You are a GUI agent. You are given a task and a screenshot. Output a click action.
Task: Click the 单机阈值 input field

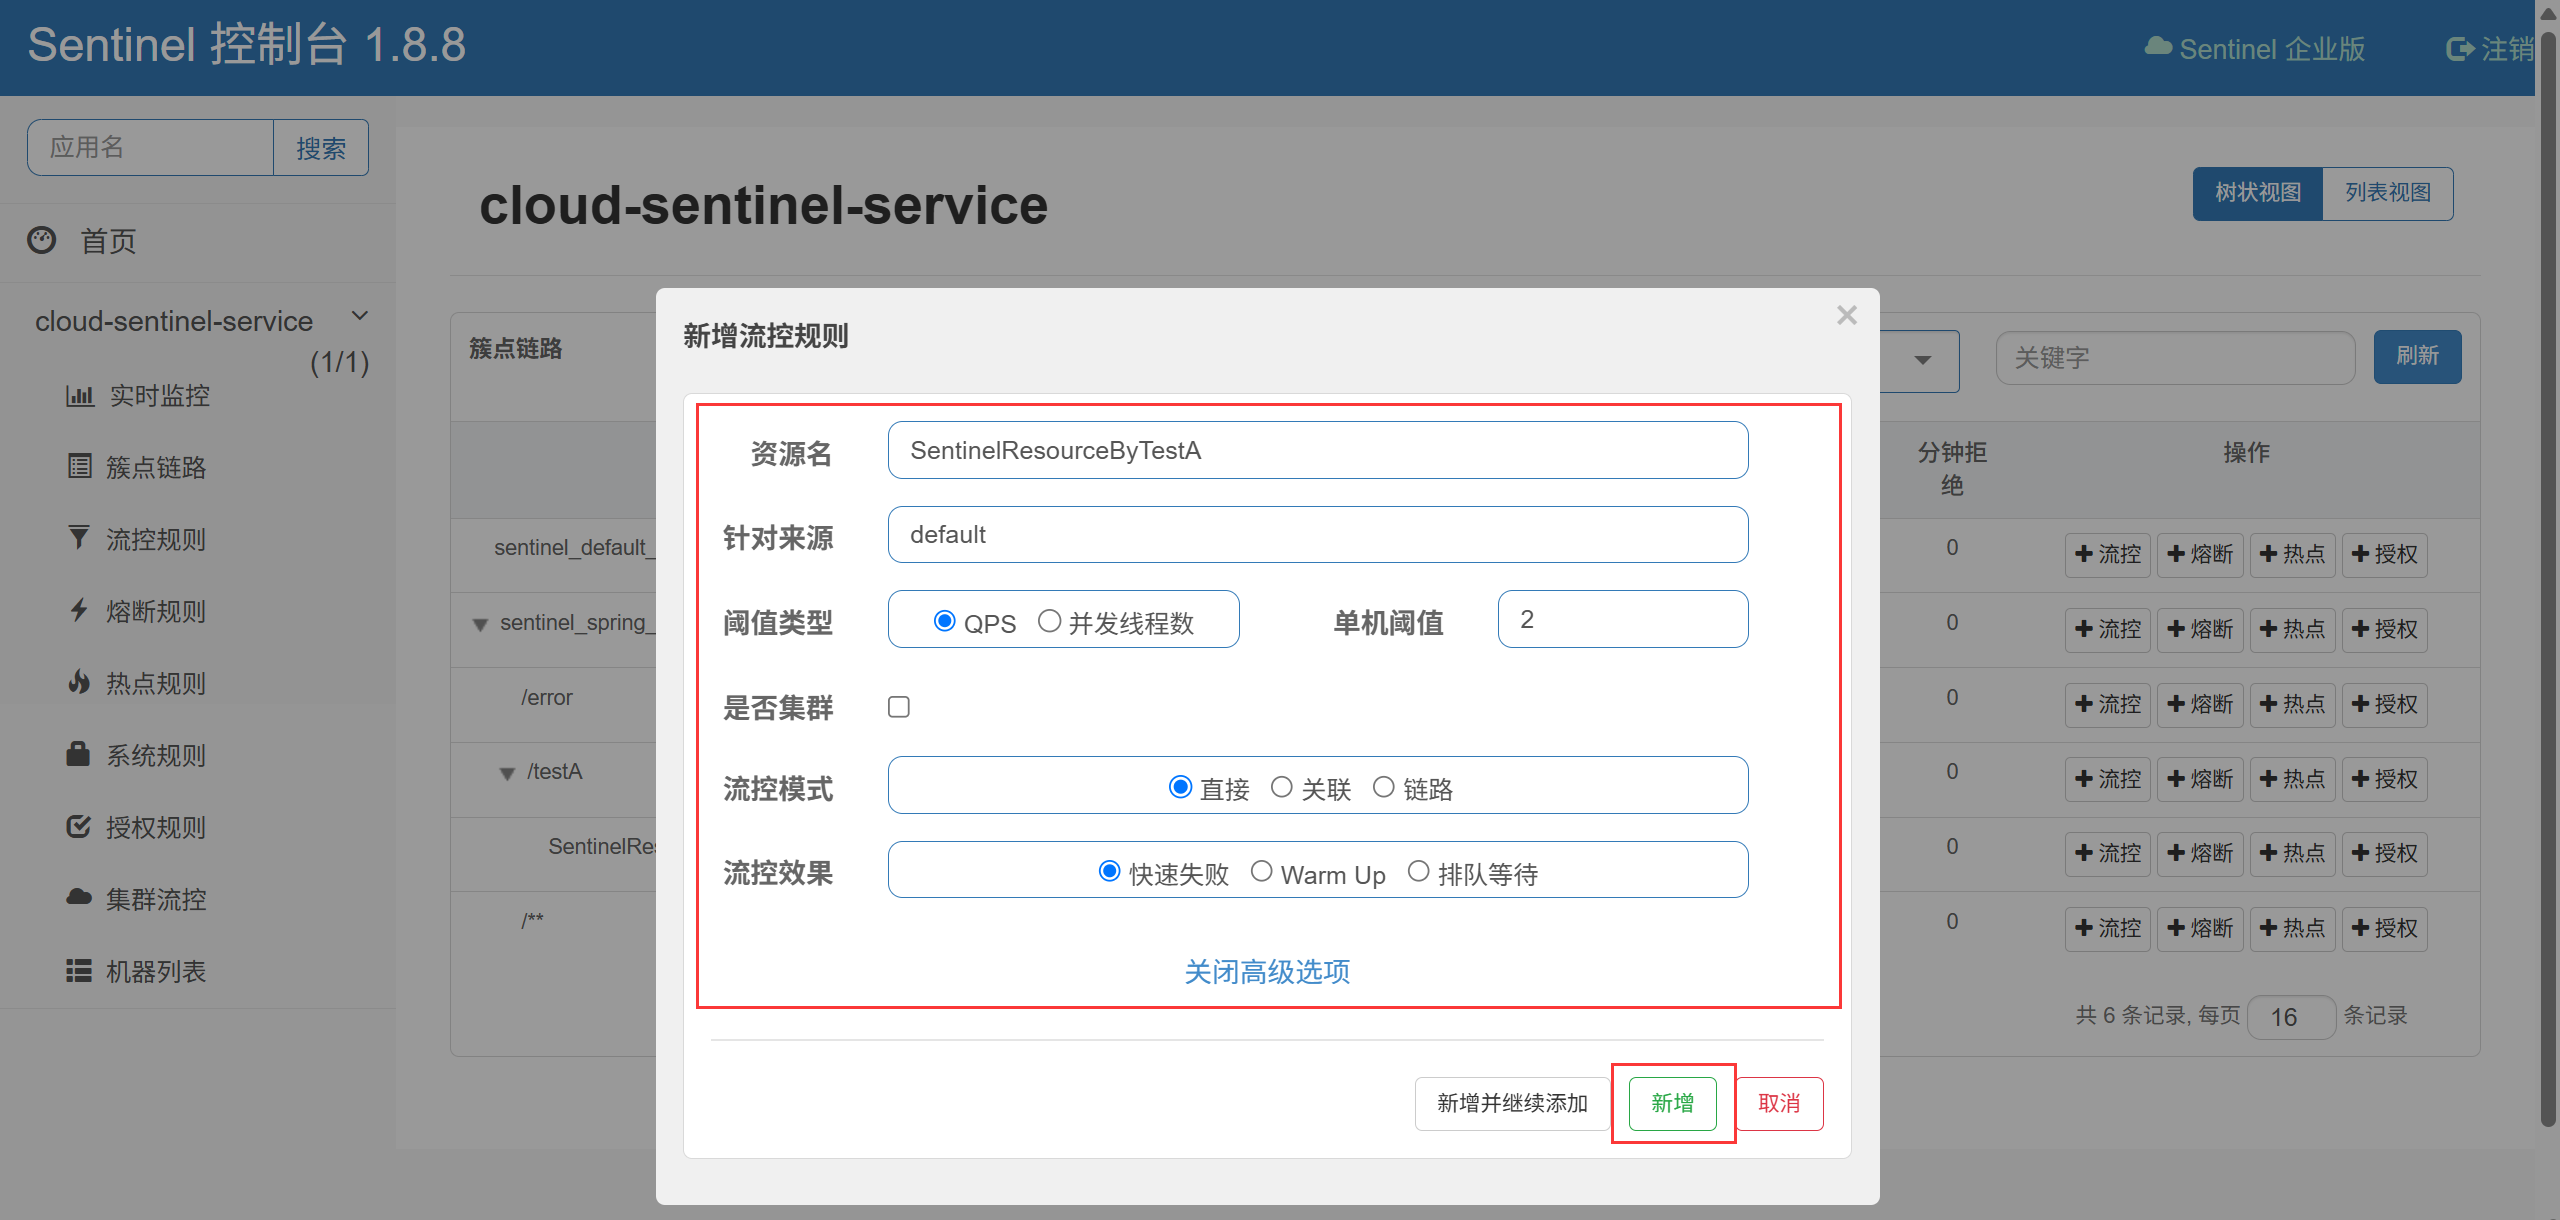1622,620
